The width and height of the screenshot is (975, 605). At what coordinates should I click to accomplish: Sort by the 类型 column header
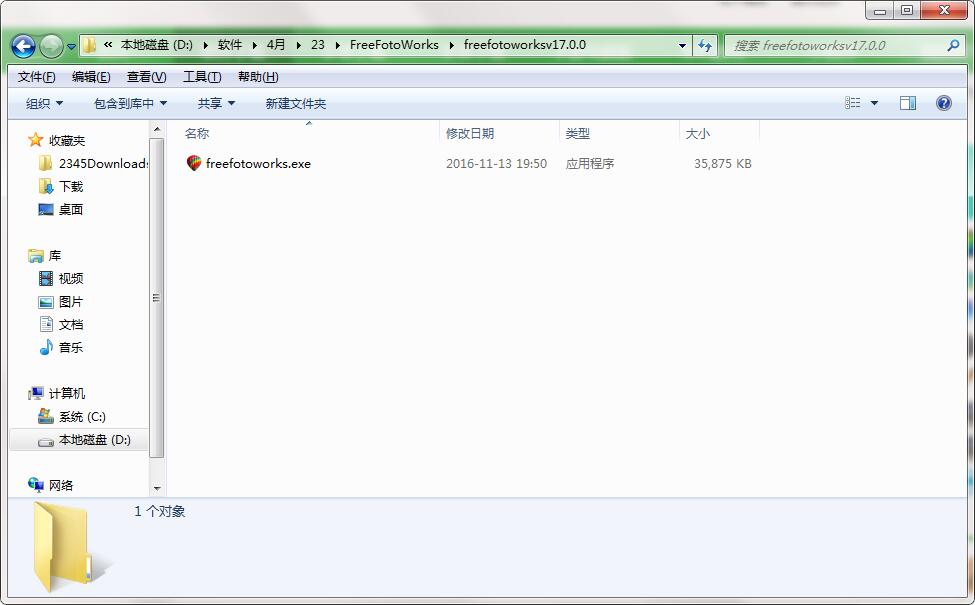click(578, 133)
